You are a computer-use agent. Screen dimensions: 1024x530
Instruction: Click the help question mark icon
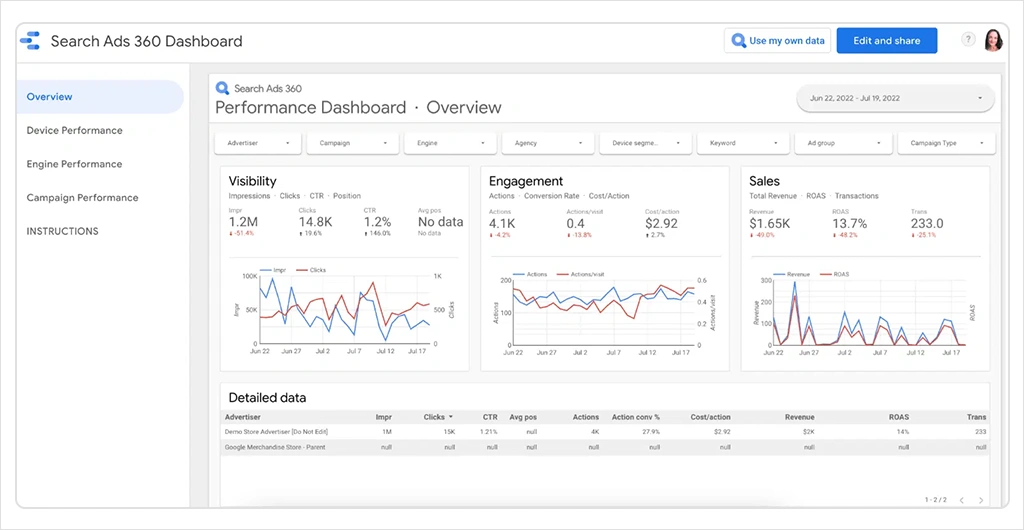(968, 40)
